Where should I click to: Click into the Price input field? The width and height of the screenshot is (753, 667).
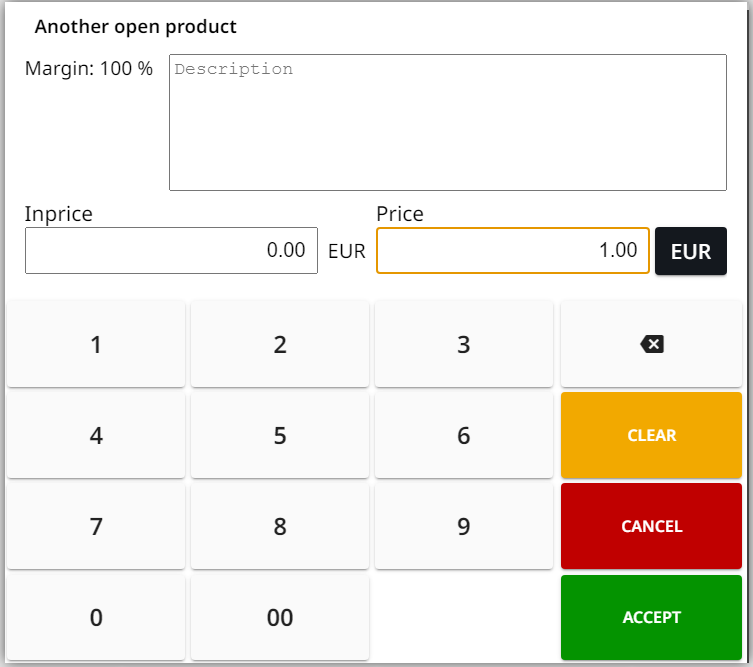coord(512,250)
